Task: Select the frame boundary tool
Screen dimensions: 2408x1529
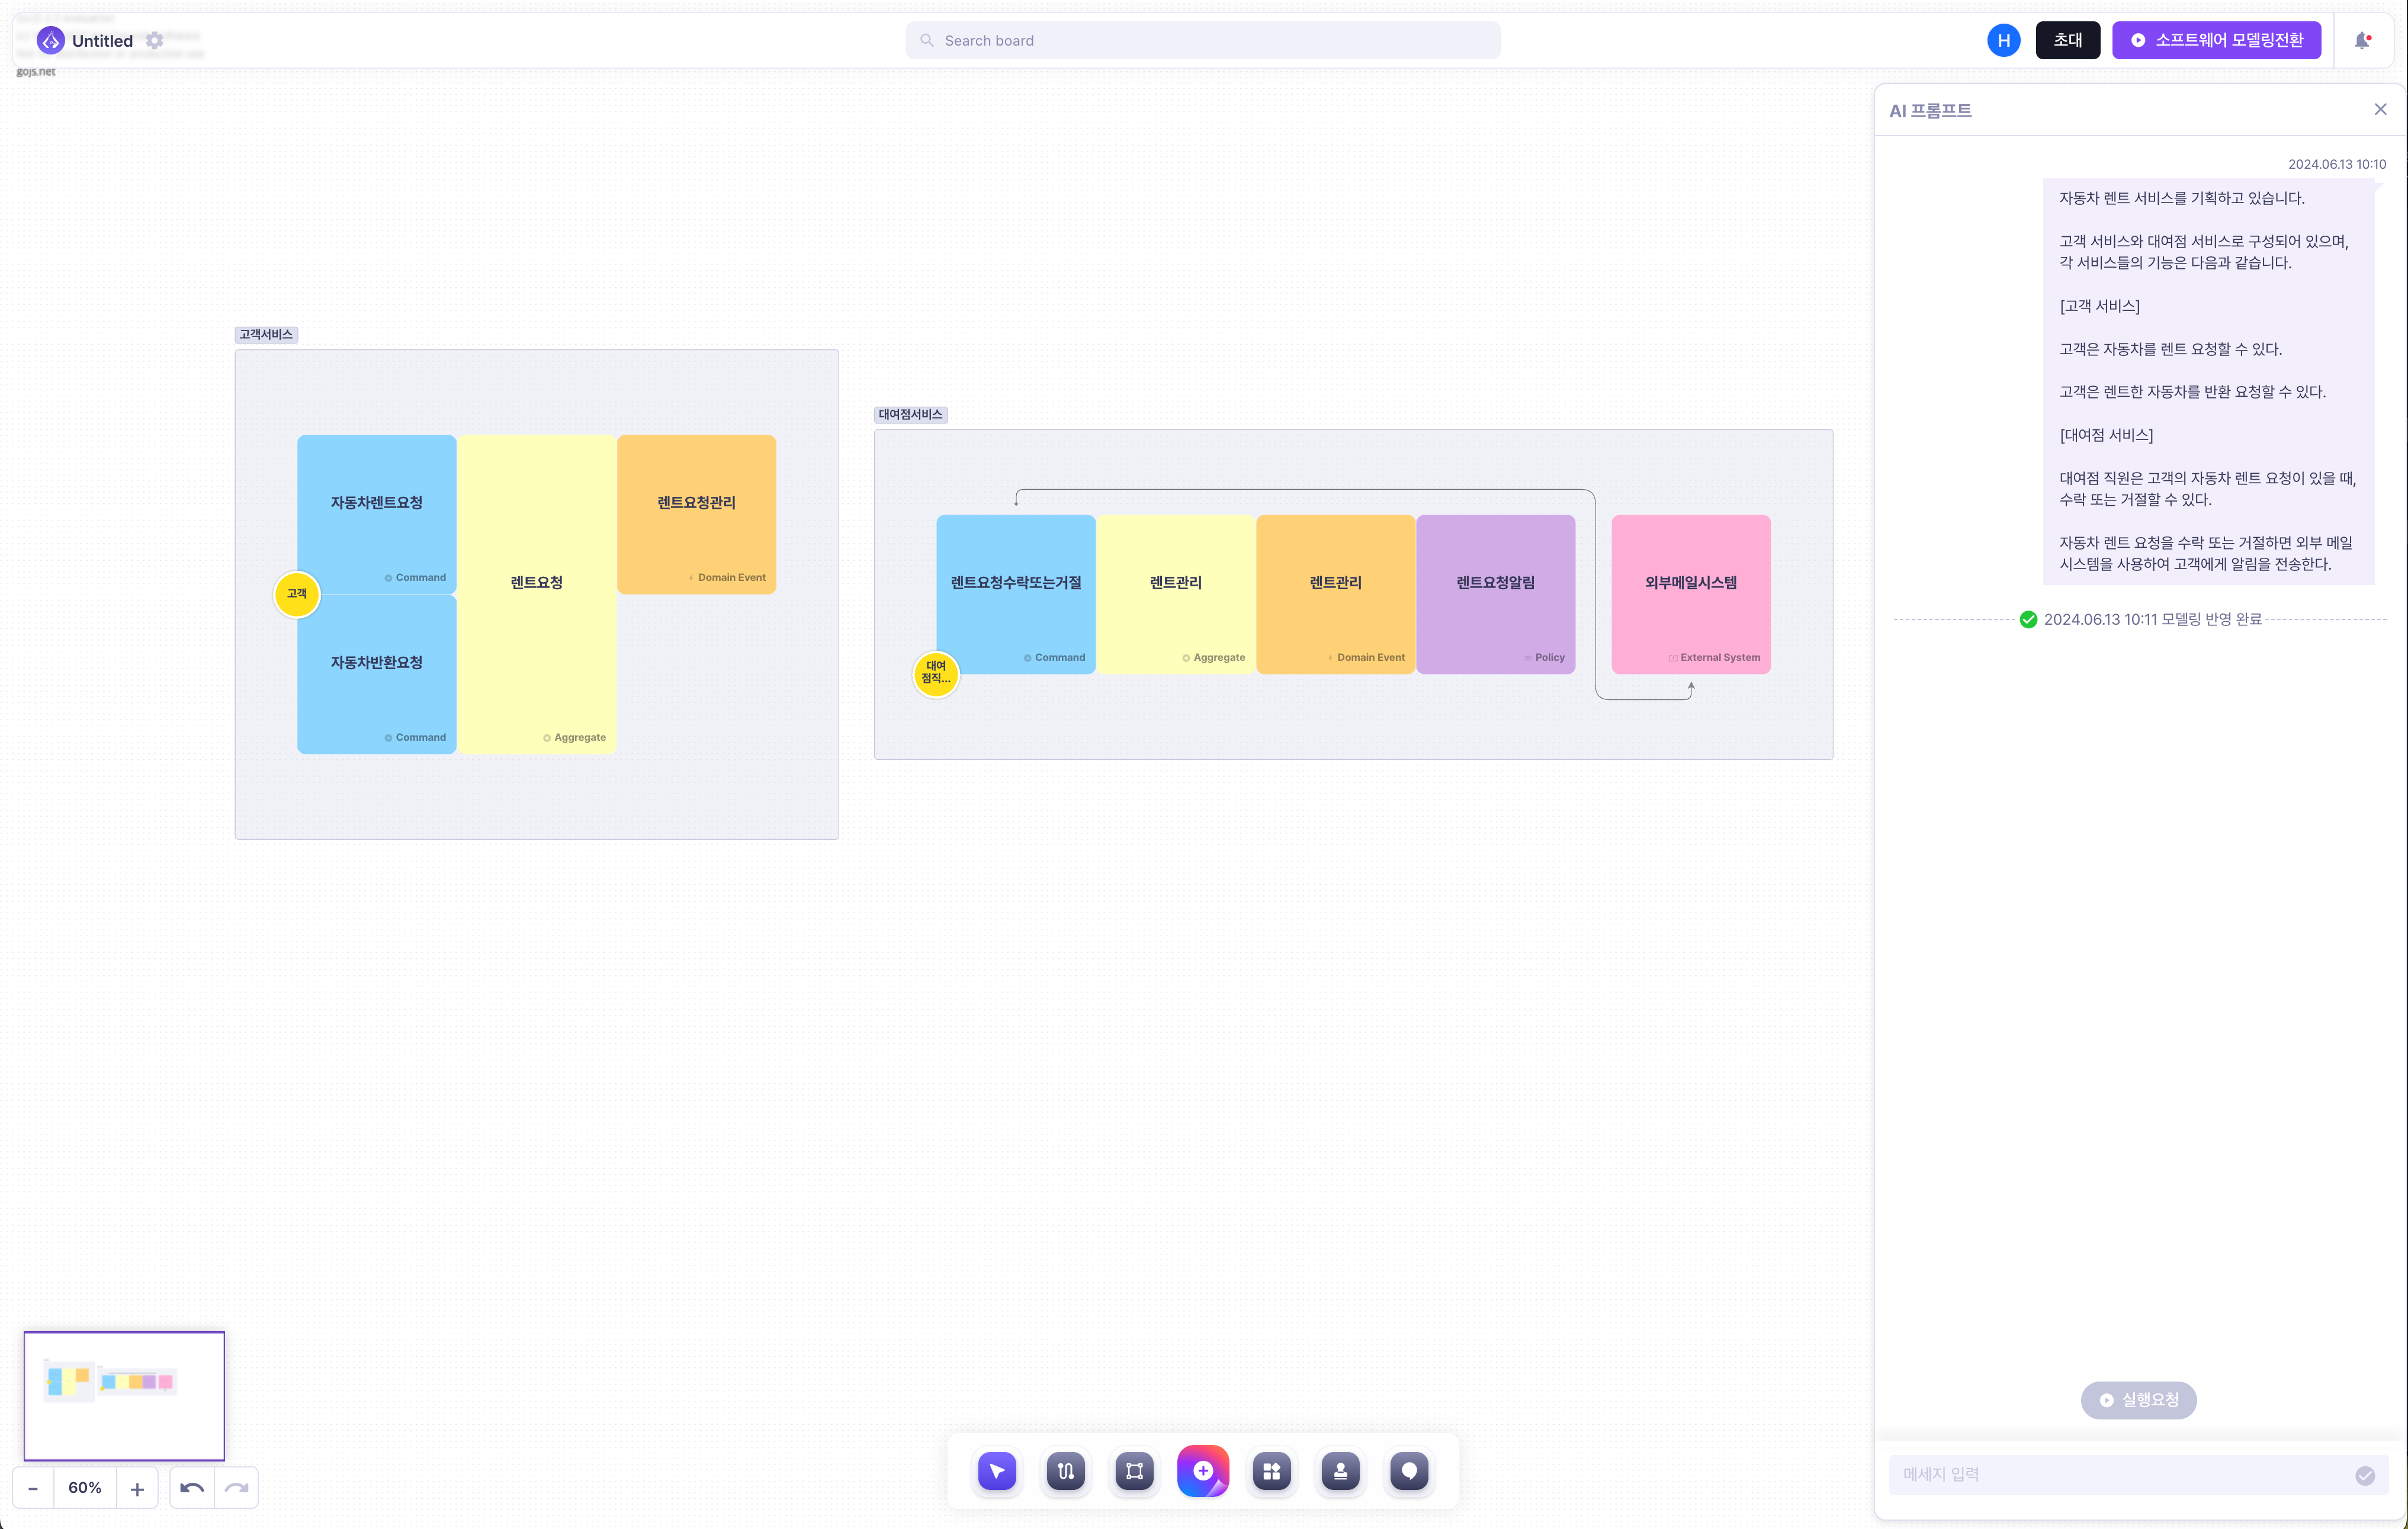Action: point(1134,1471)
